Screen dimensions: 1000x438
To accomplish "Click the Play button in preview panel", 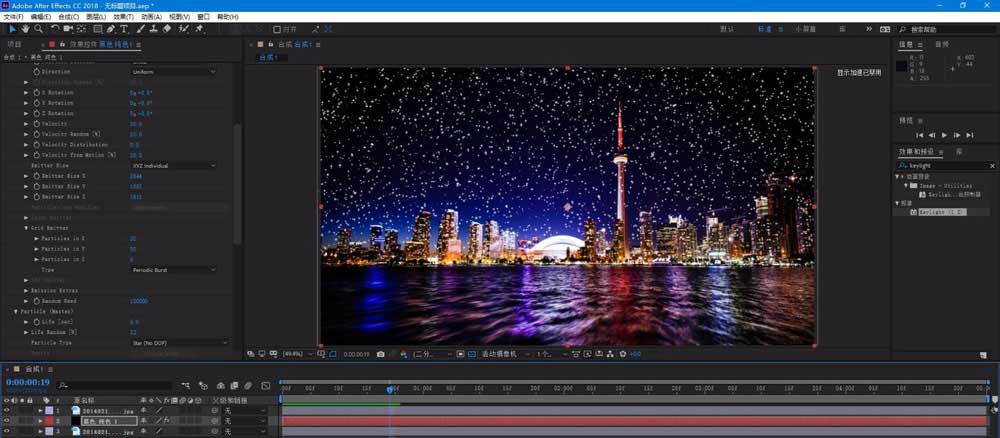I will pos(944,134).
